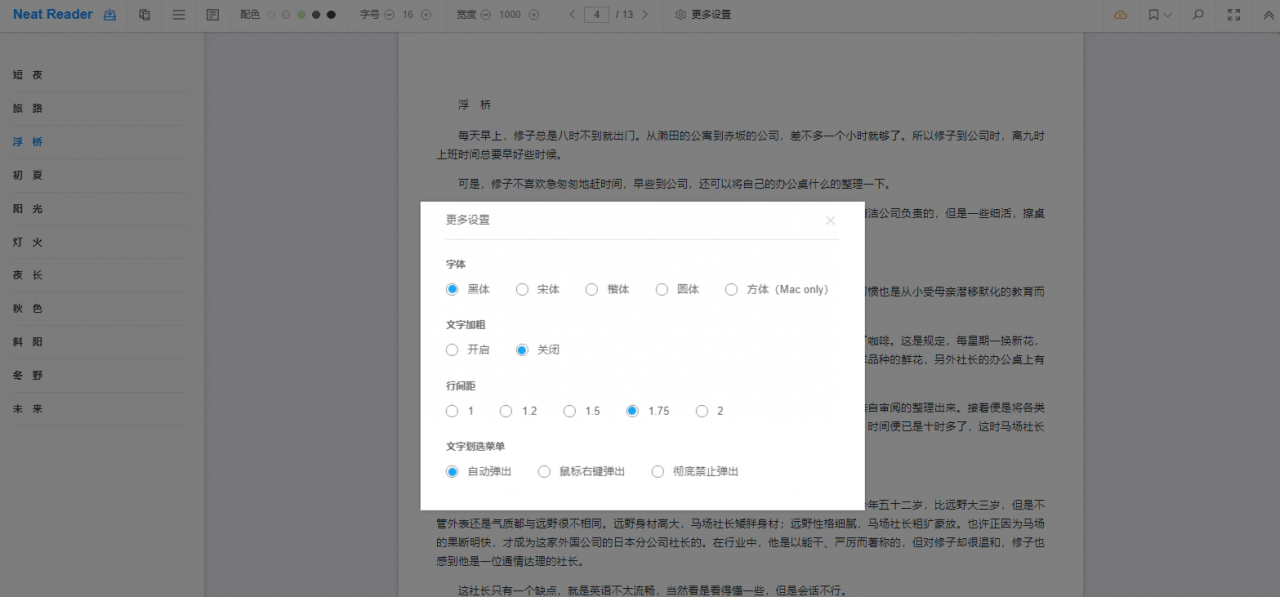Enter fullscreen with expand arrows icon
This screenshot has height=597, width=1280.
[x=1233, y=15]
